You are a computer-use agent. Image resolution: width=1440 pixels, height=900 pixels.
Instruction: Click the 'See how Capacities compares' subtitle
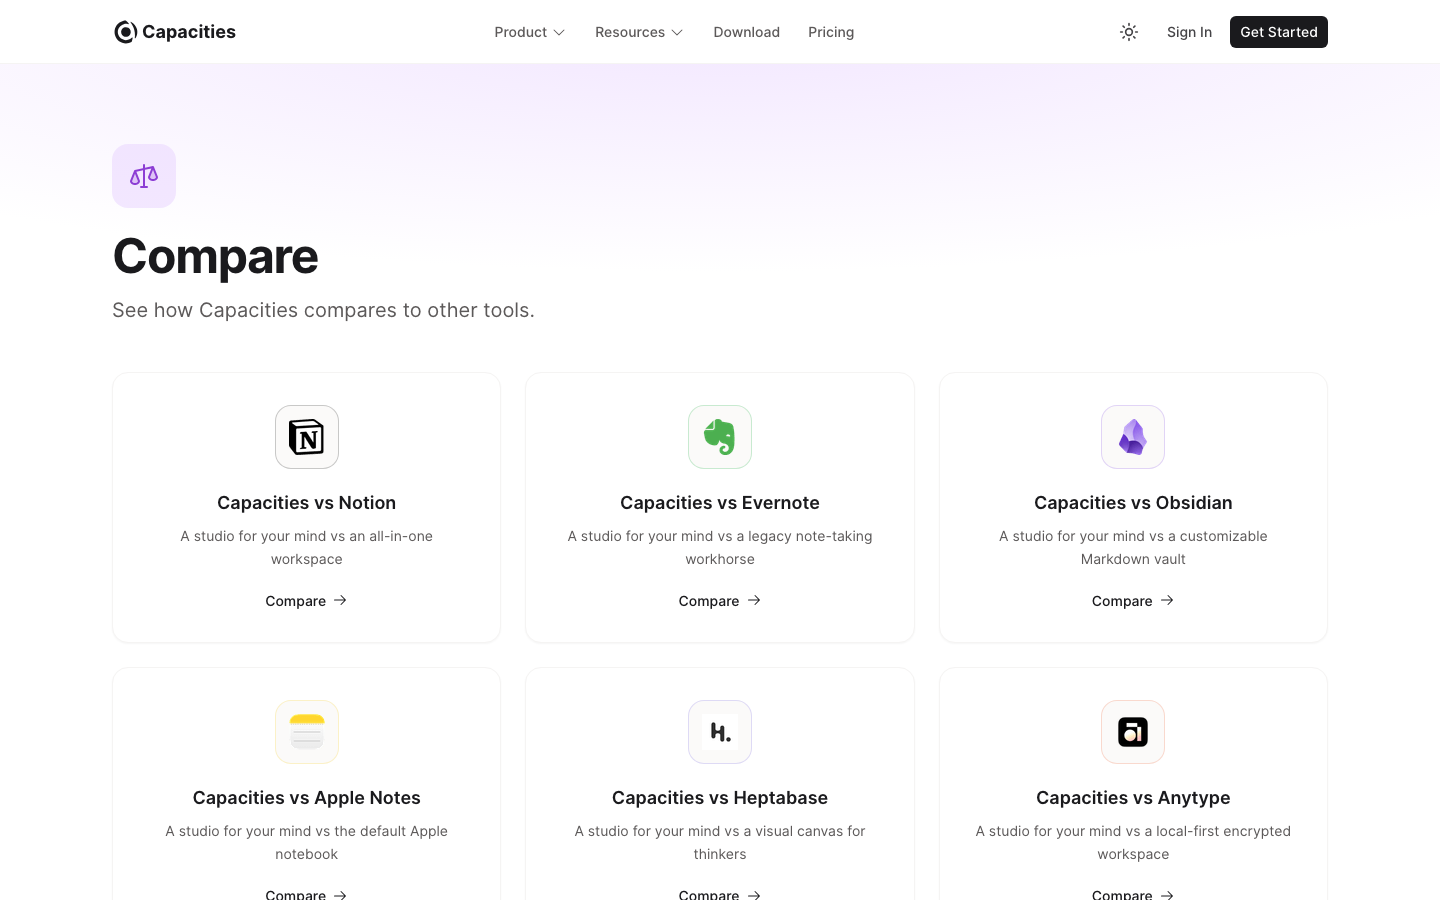pos(323,310)
